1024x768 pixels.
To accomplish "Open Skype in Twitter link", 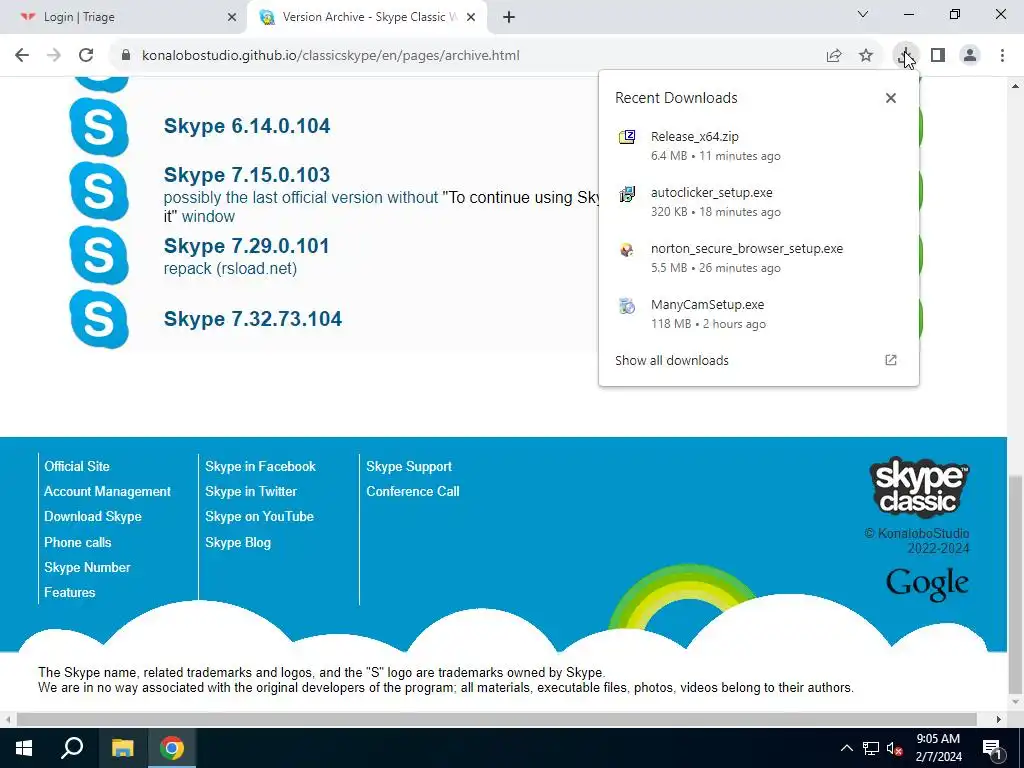I will pyautogui.click(x=251, y=491).
